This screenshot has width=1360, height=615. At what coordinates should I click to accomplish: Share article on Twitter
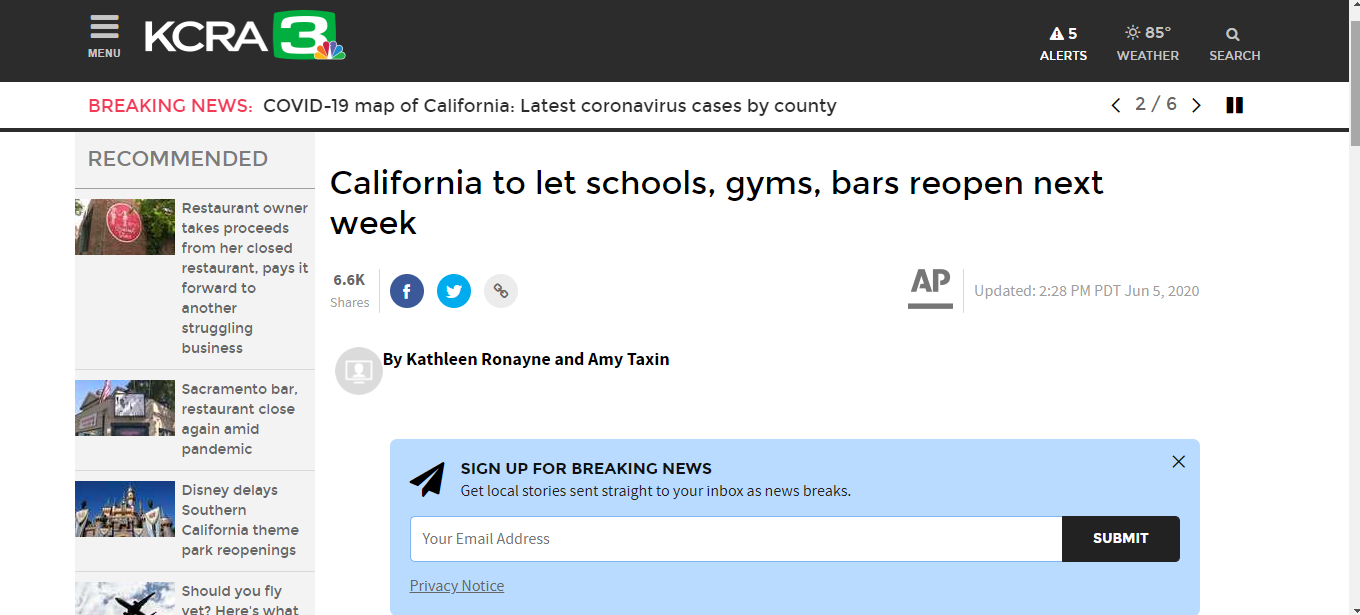tap(454, 291)
